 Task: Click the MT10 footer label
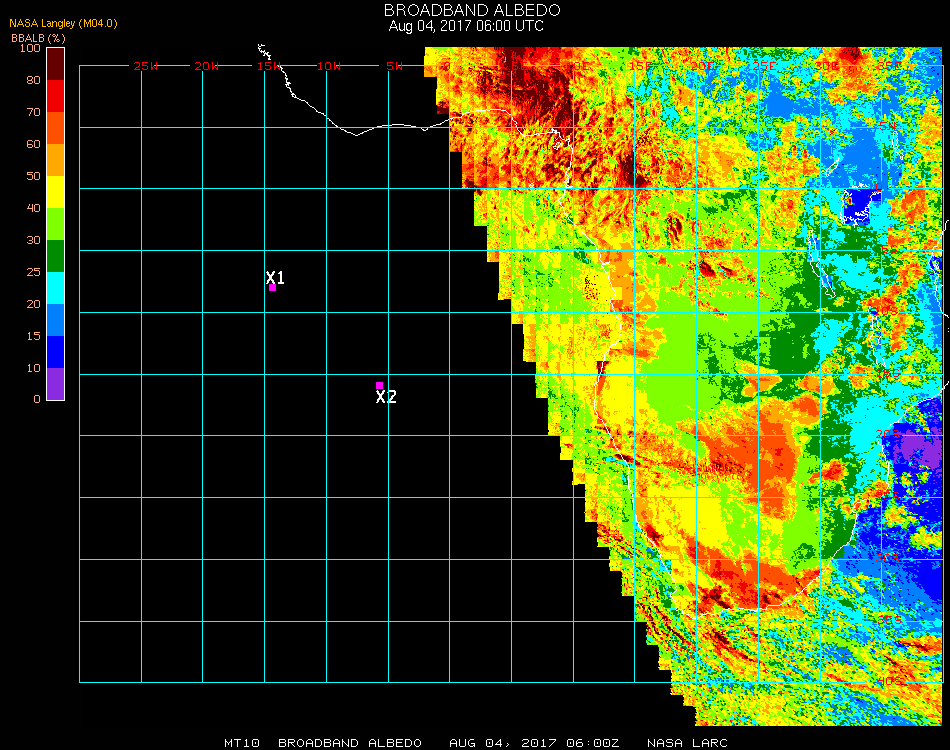click(243, 743)
